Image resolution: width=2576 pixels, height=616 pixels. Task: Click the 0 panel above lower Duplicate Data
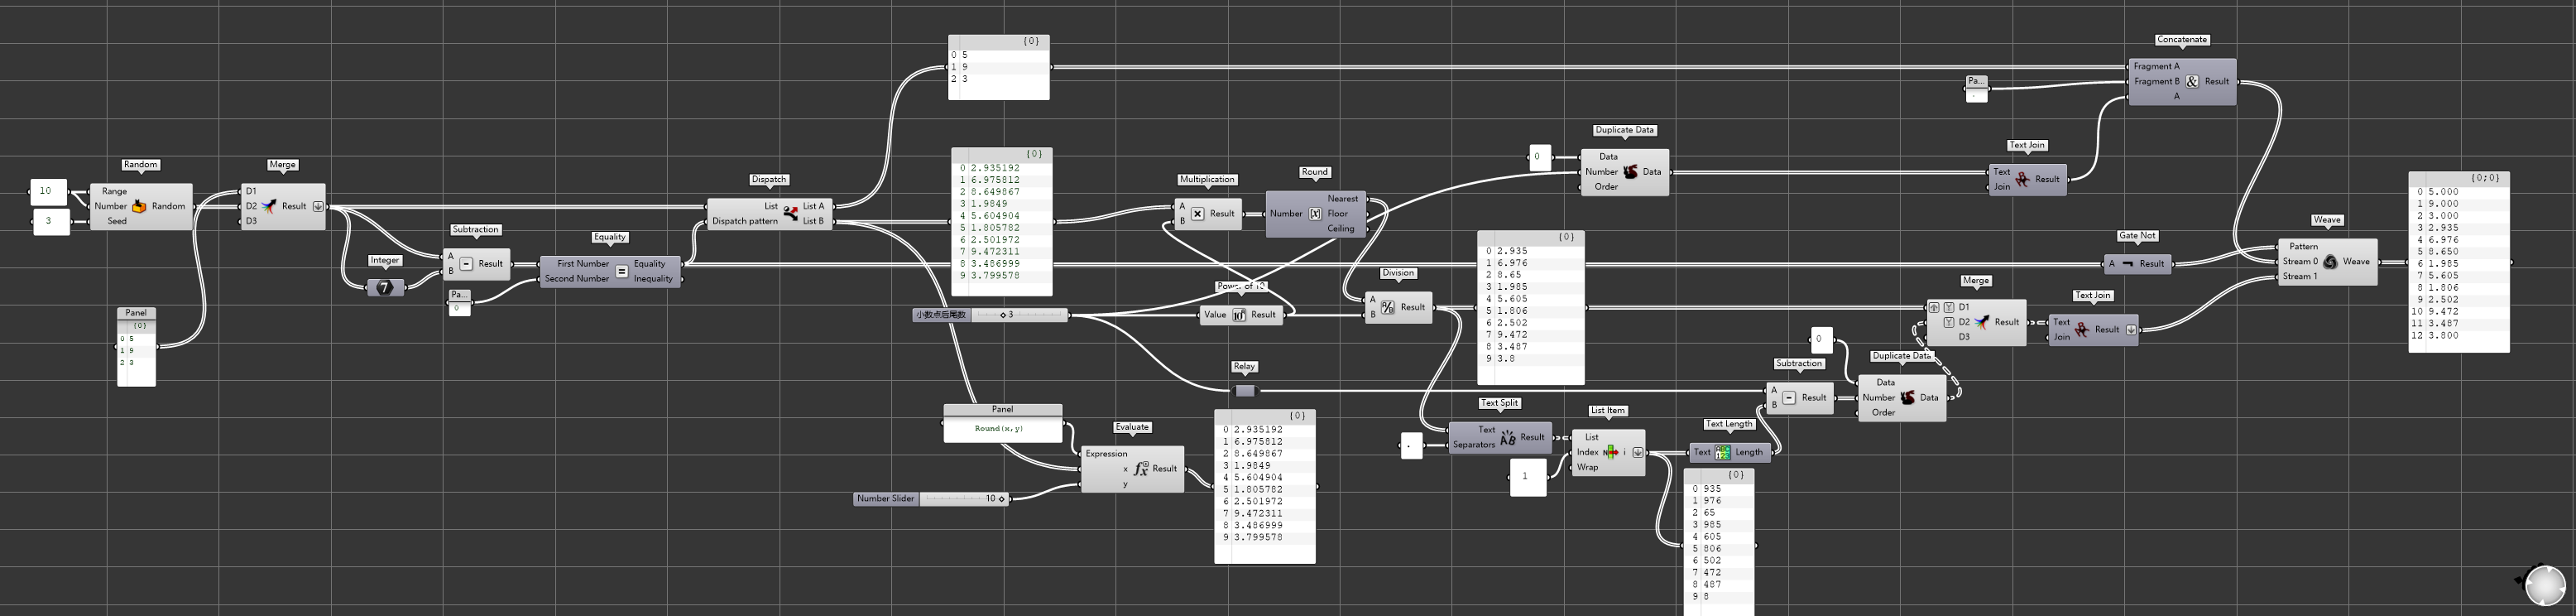click(1822, 339)
